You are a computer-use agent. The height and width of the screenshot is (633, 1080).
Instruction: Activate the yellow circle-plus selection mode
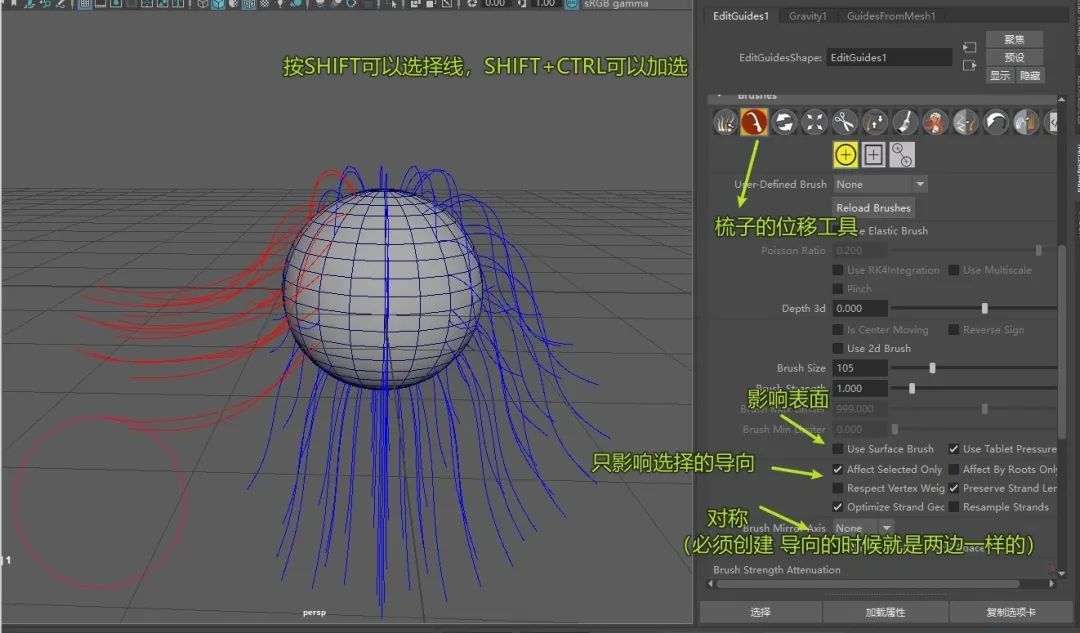coord(846,155)
